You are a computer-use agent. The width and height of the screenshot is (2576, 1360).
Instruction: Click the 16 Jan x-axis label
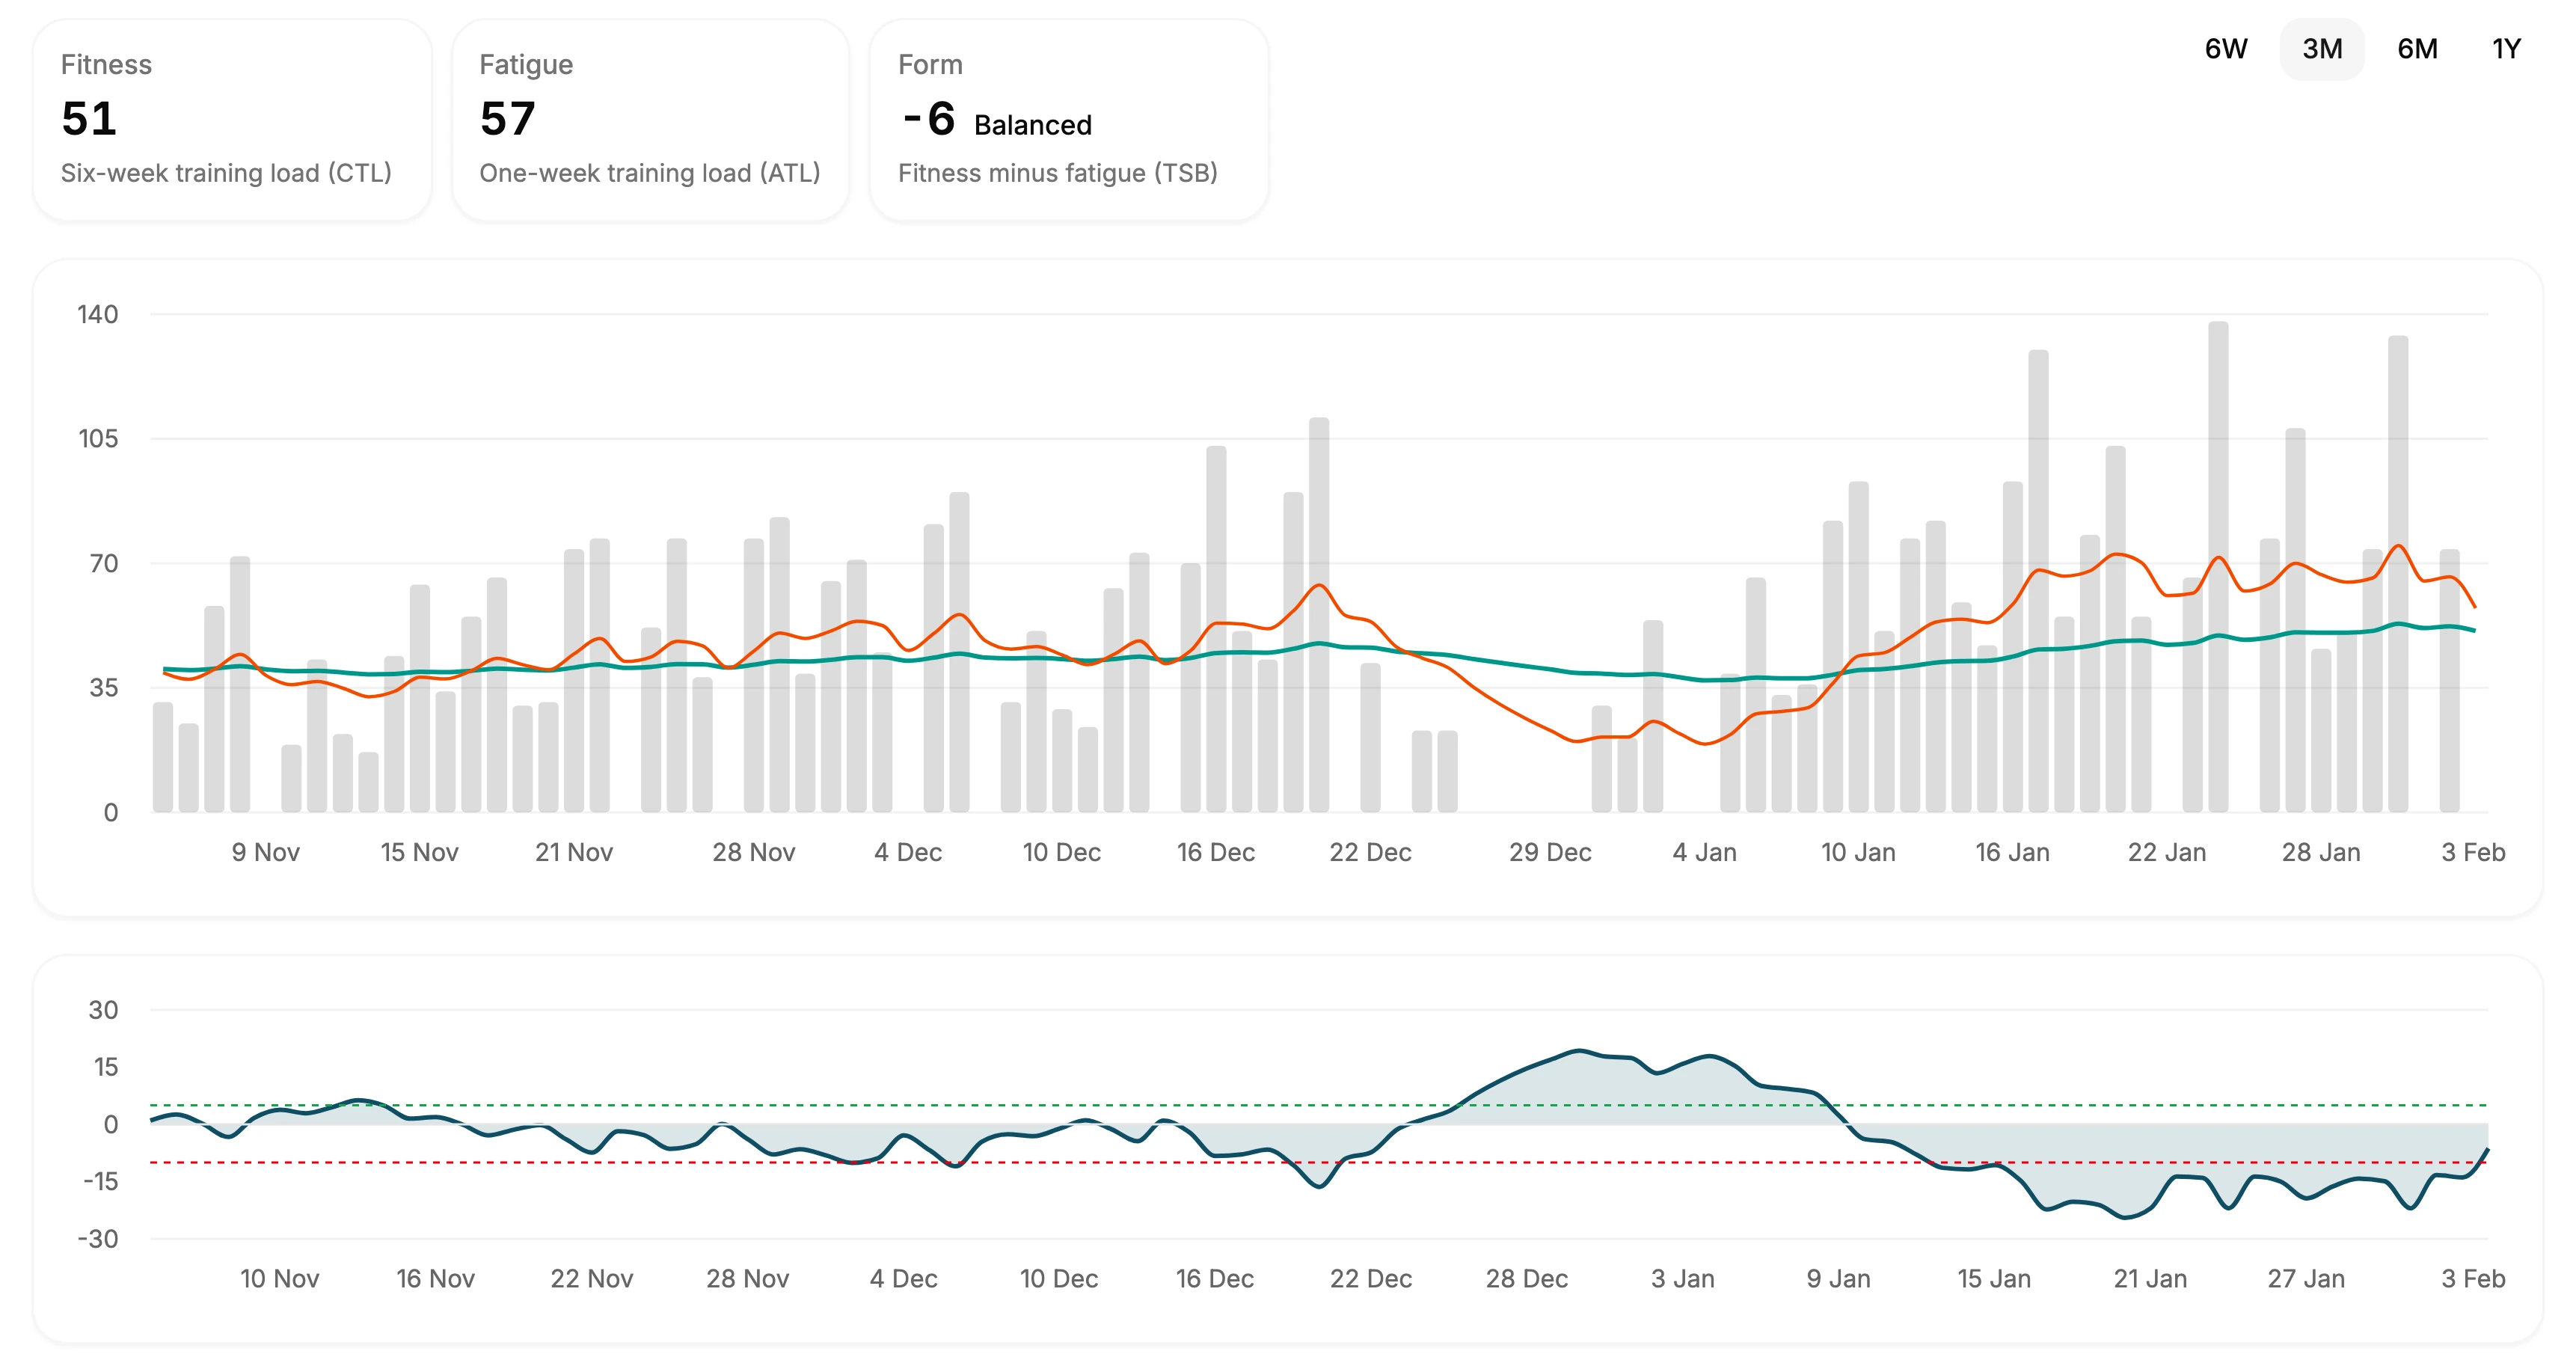point(2012,852)
